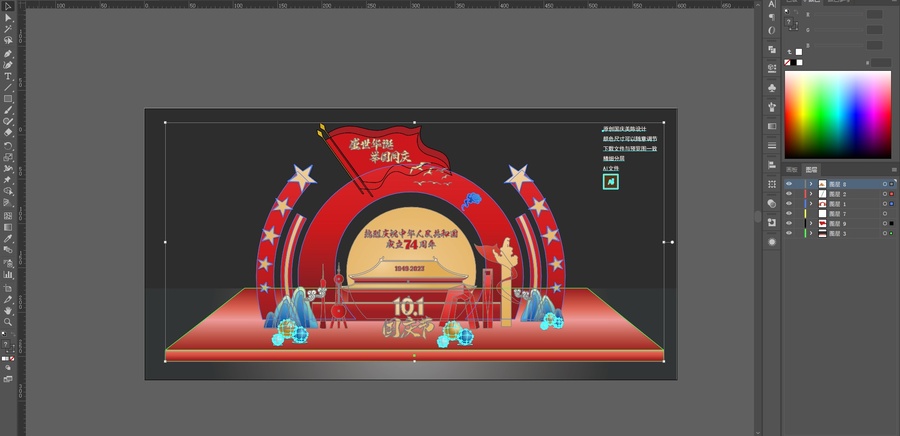Select the Mesh tool
900x436 pixels.
click(8, 216)
